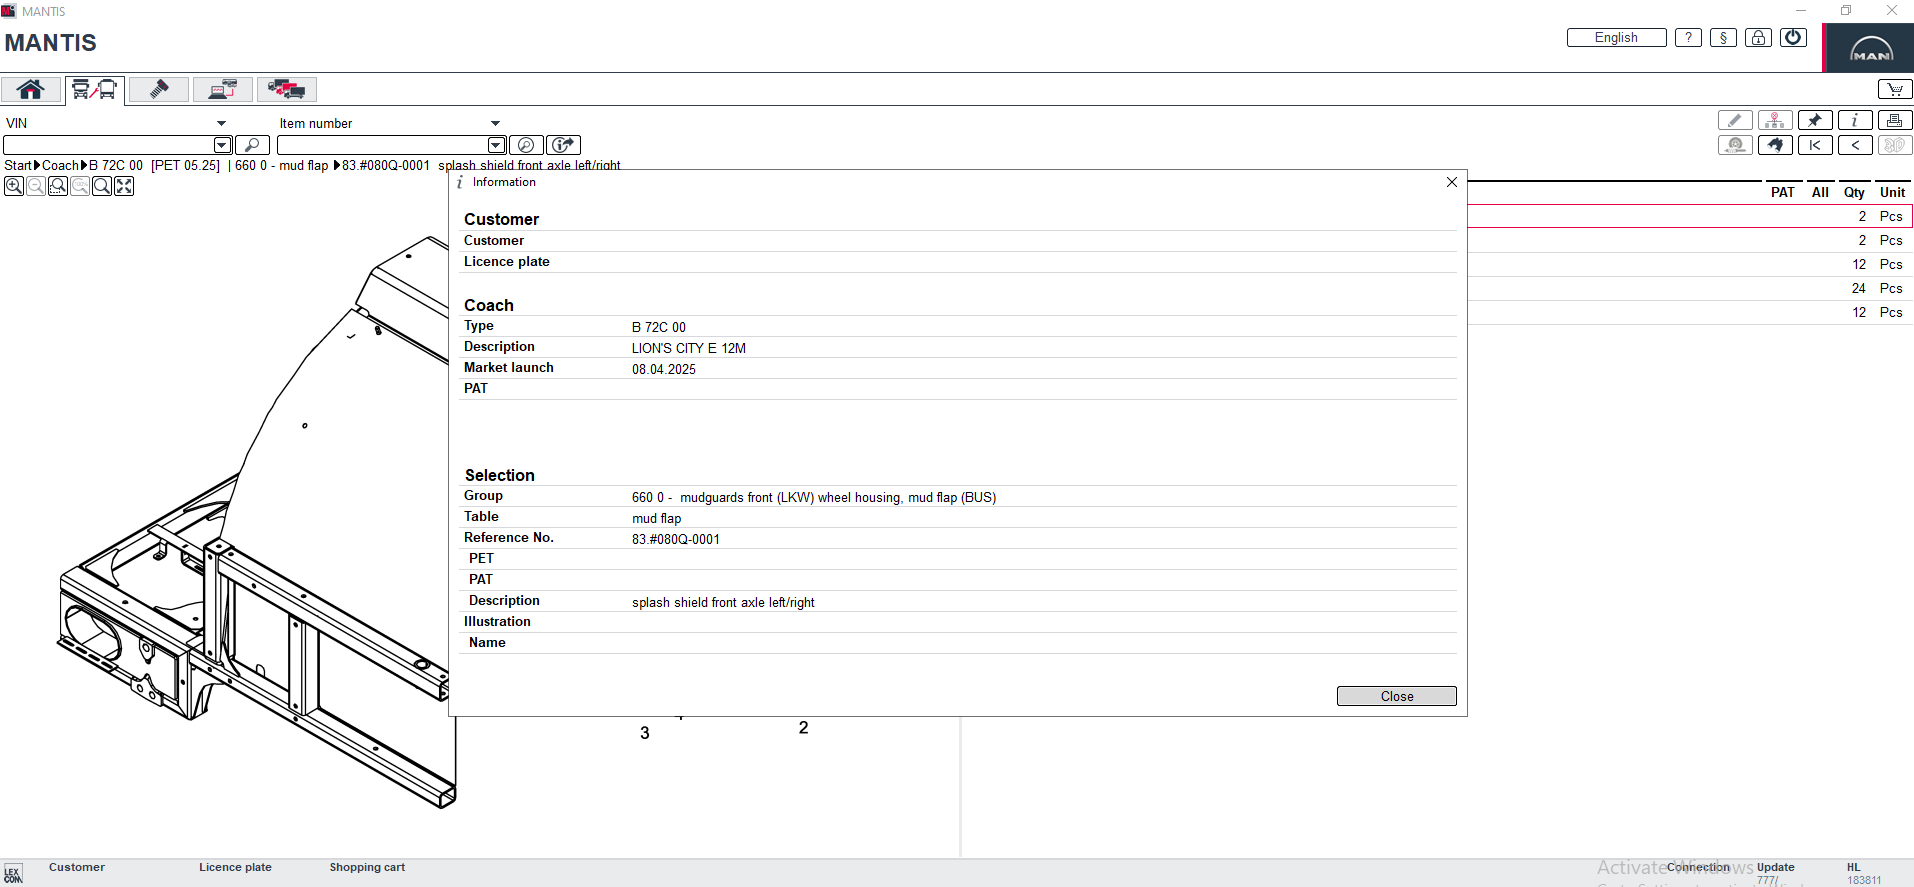Click the pencil edit icon
Screen dimensions: 1914x887
[x=1735, y=120]
